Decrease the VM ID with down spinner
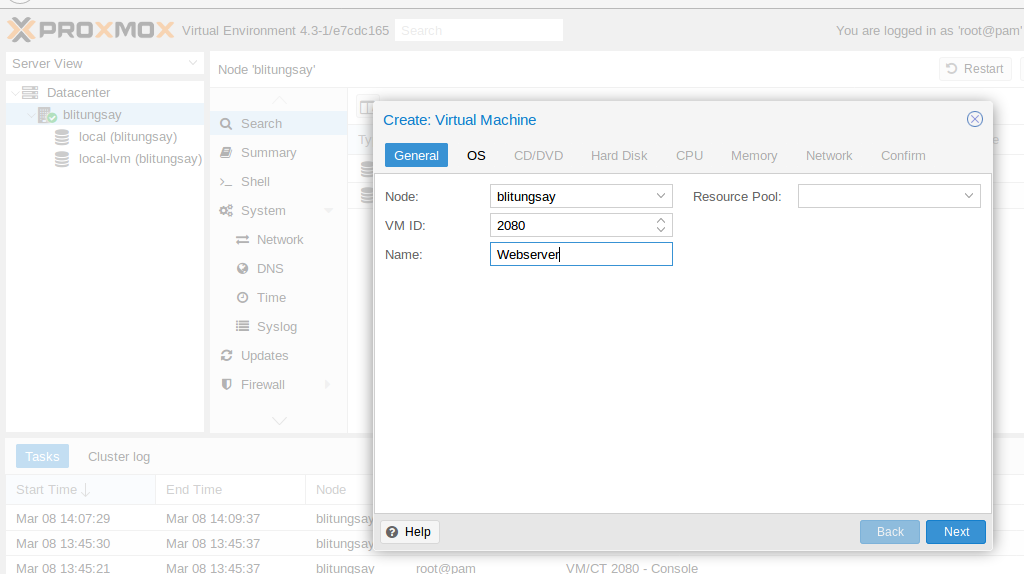Screen dimensions: 1024x574 [x=661, y=230]
